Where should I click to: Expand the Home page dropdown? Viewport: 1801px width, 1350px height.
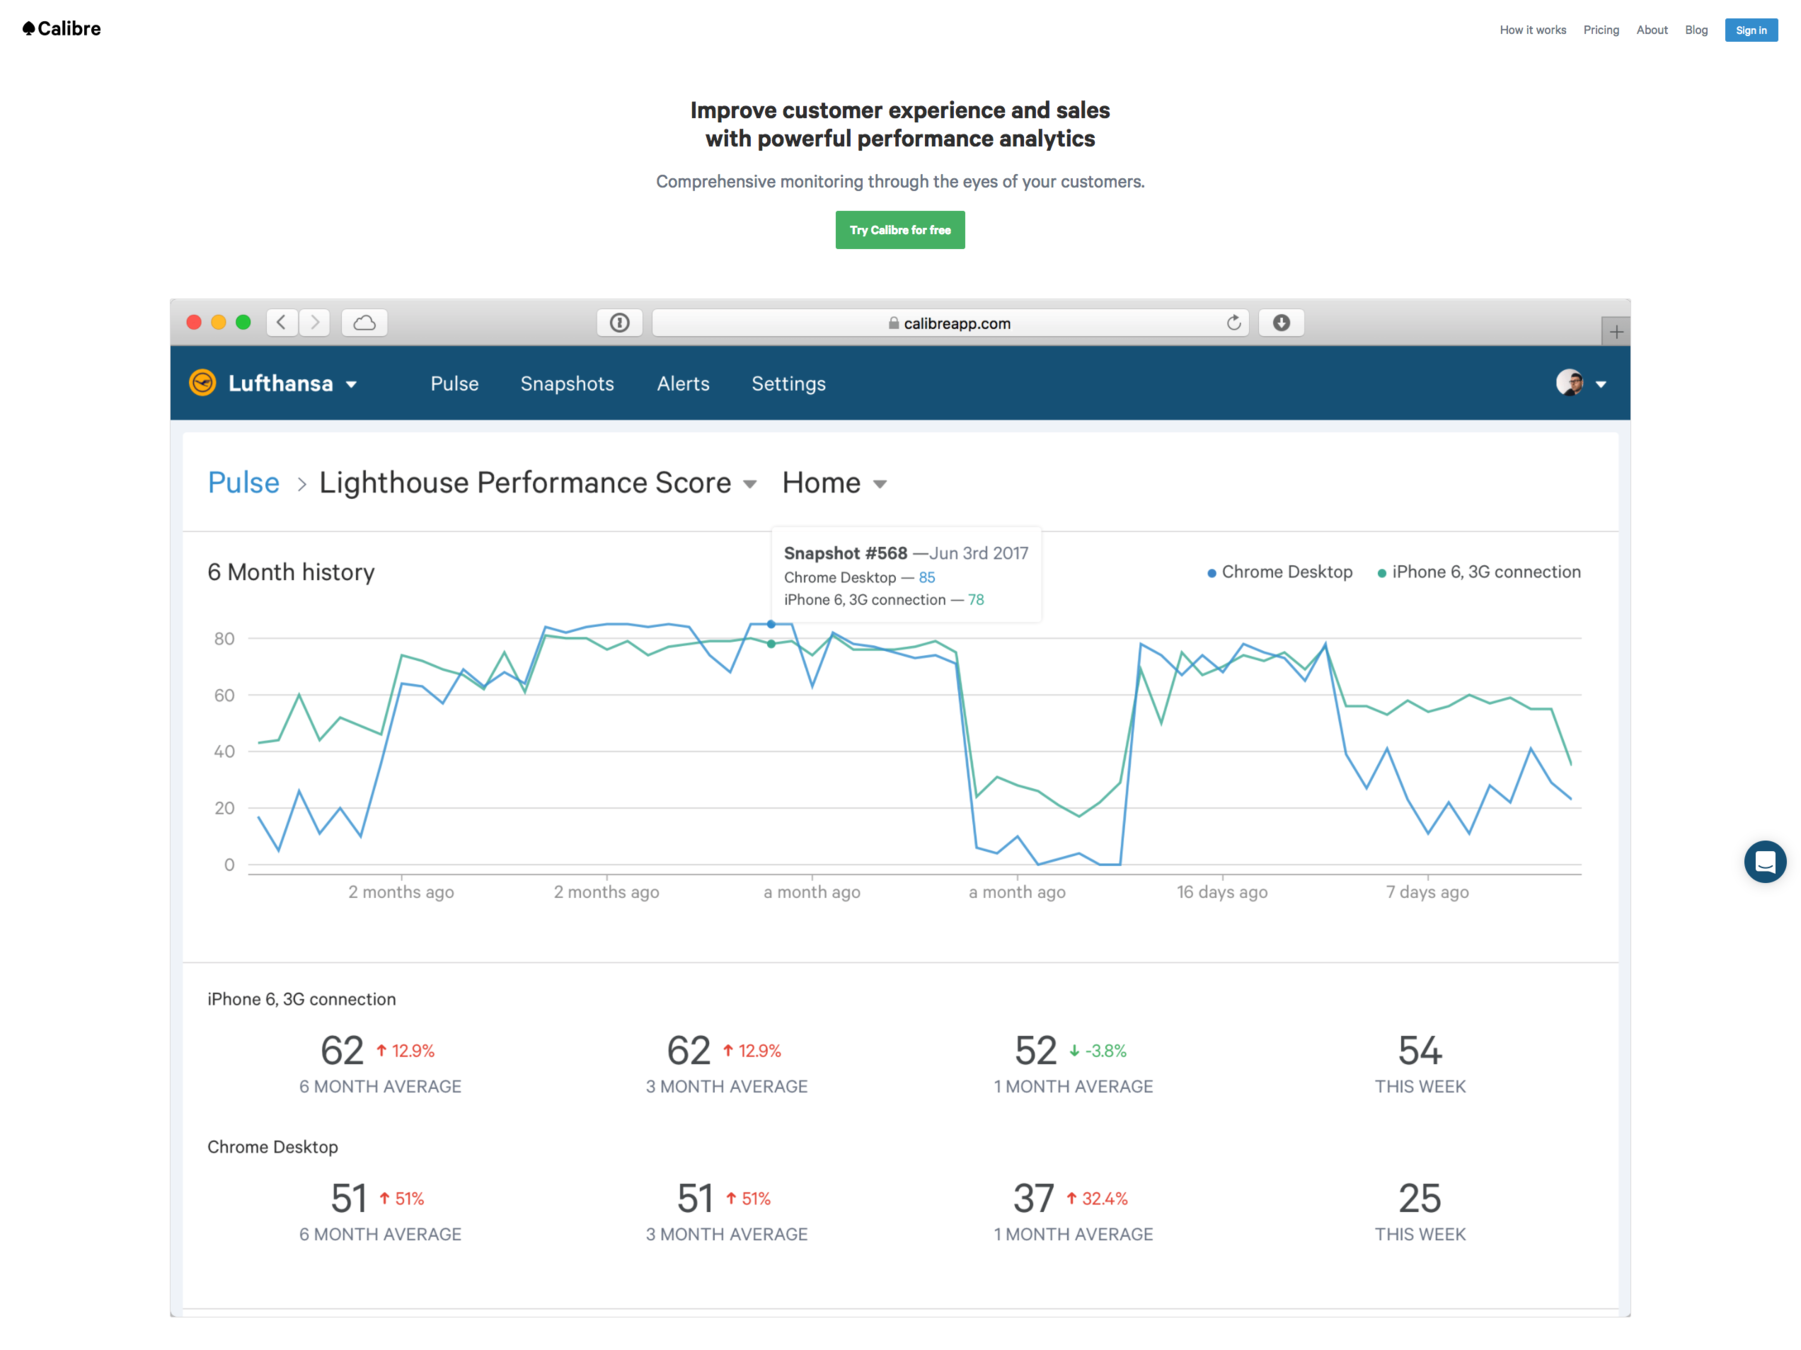pos(880,485)
